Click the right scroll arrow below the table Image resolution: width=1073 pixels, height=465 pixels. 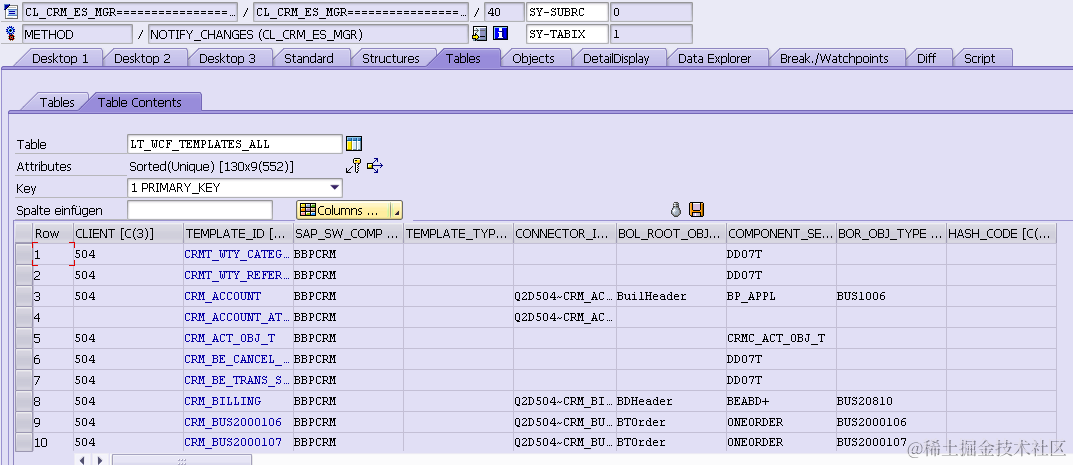click(100, 461)
